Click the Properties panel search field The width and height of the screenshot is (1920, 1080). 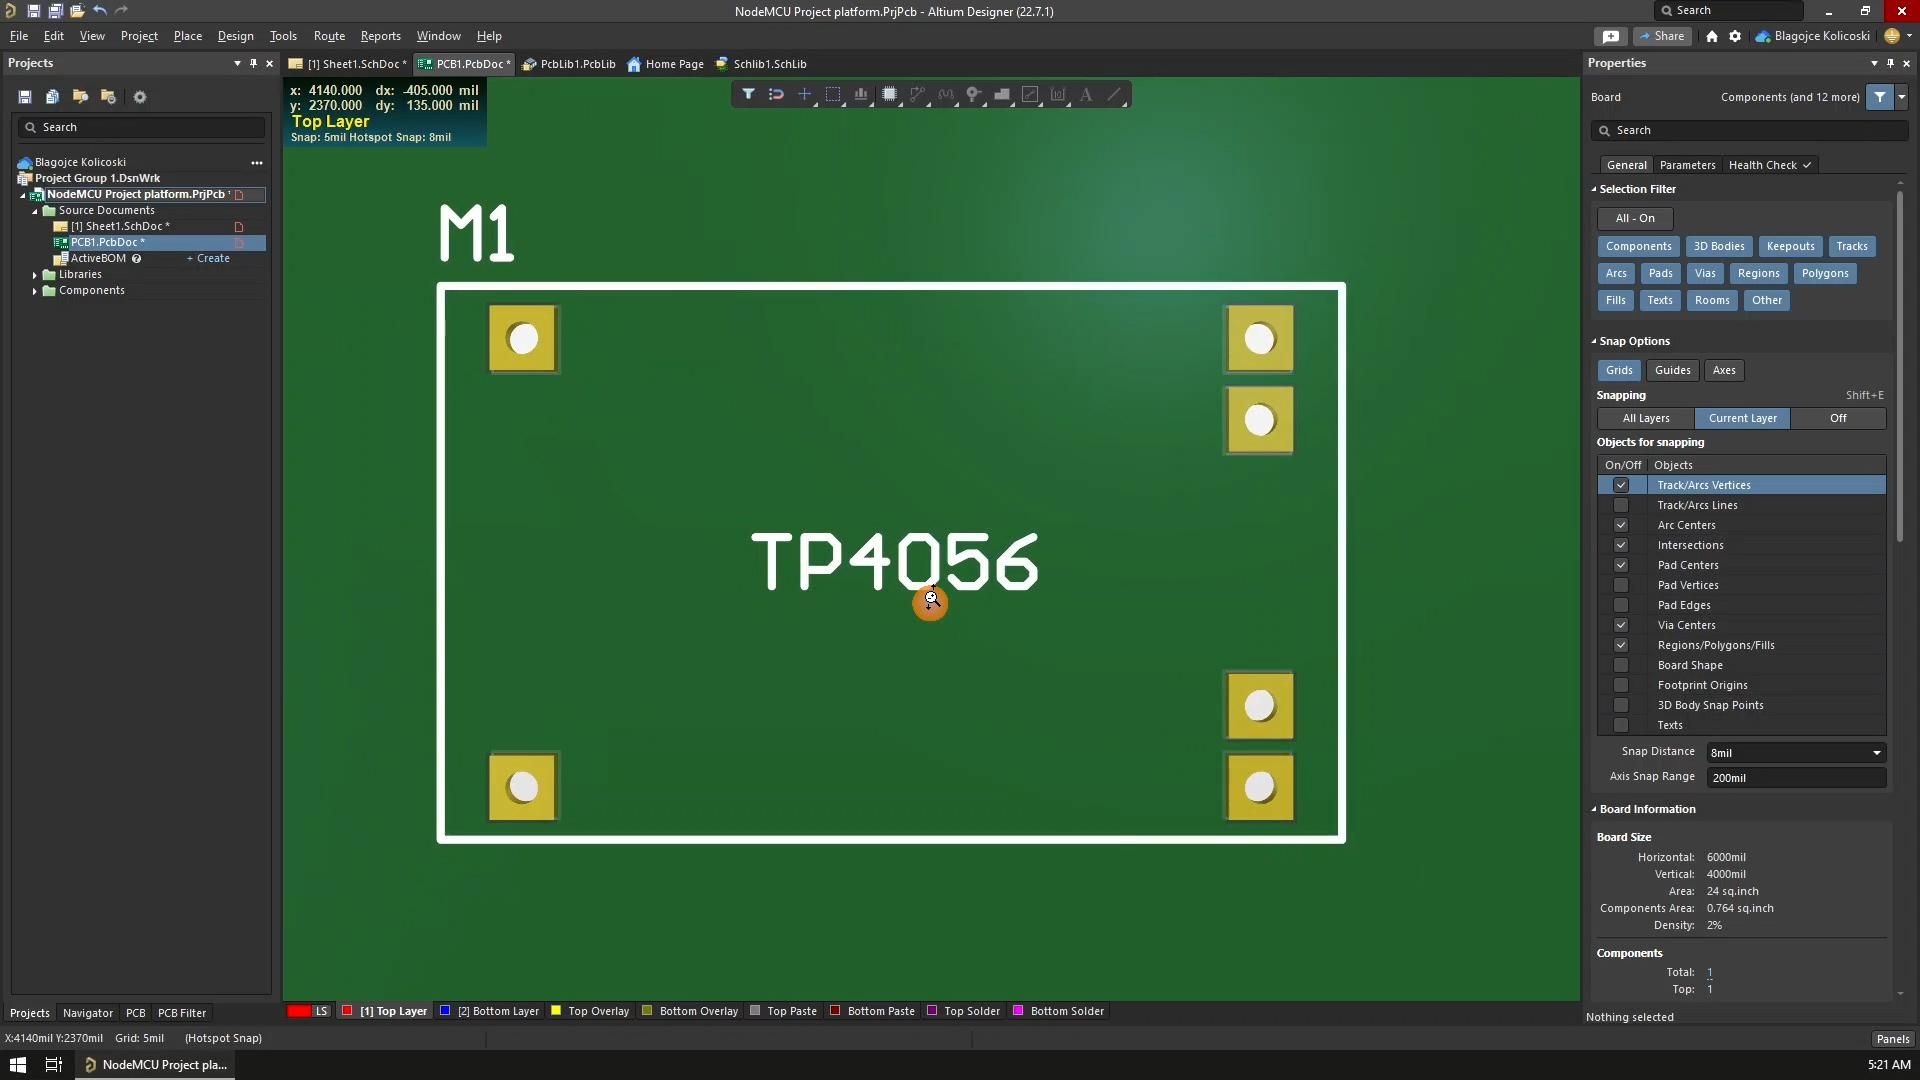click(1750, 130)
